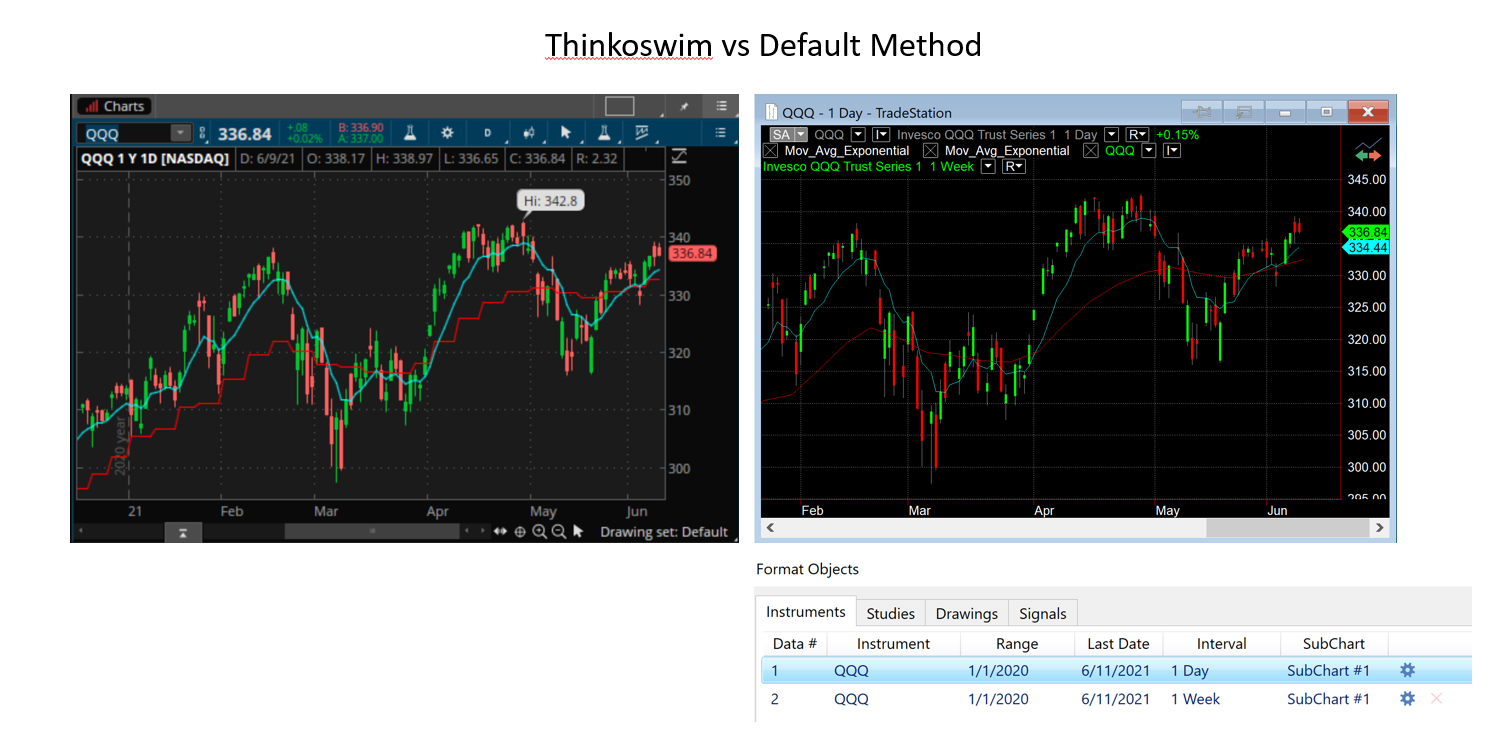Zoom out with the magnifier minus icon
This screenshot has width=1508, height=754.
[559, 532]
